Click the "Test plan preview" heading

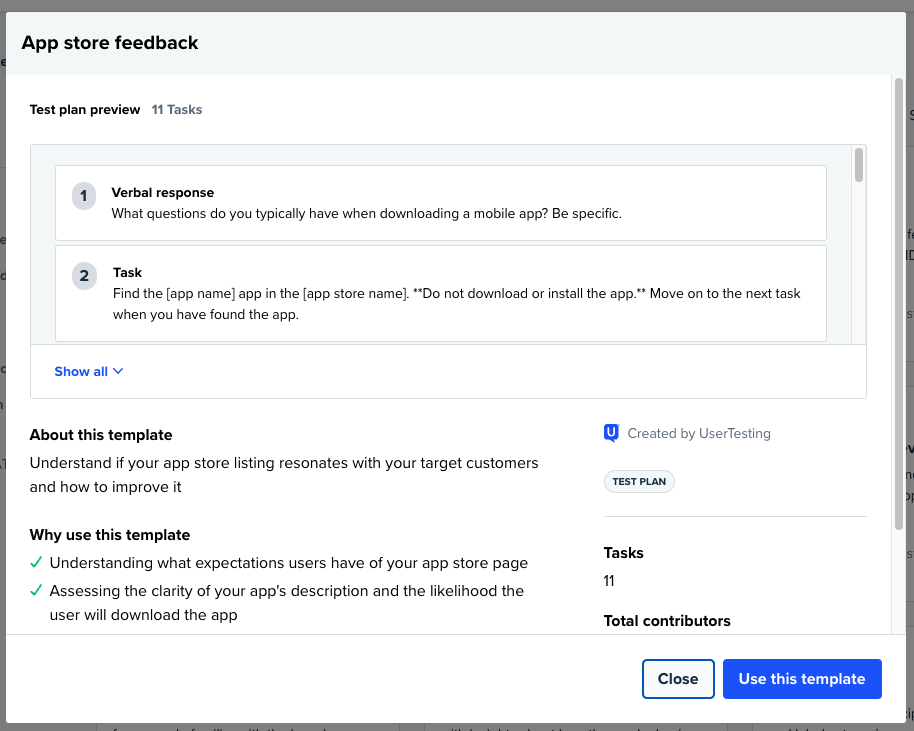coord(85,110)
